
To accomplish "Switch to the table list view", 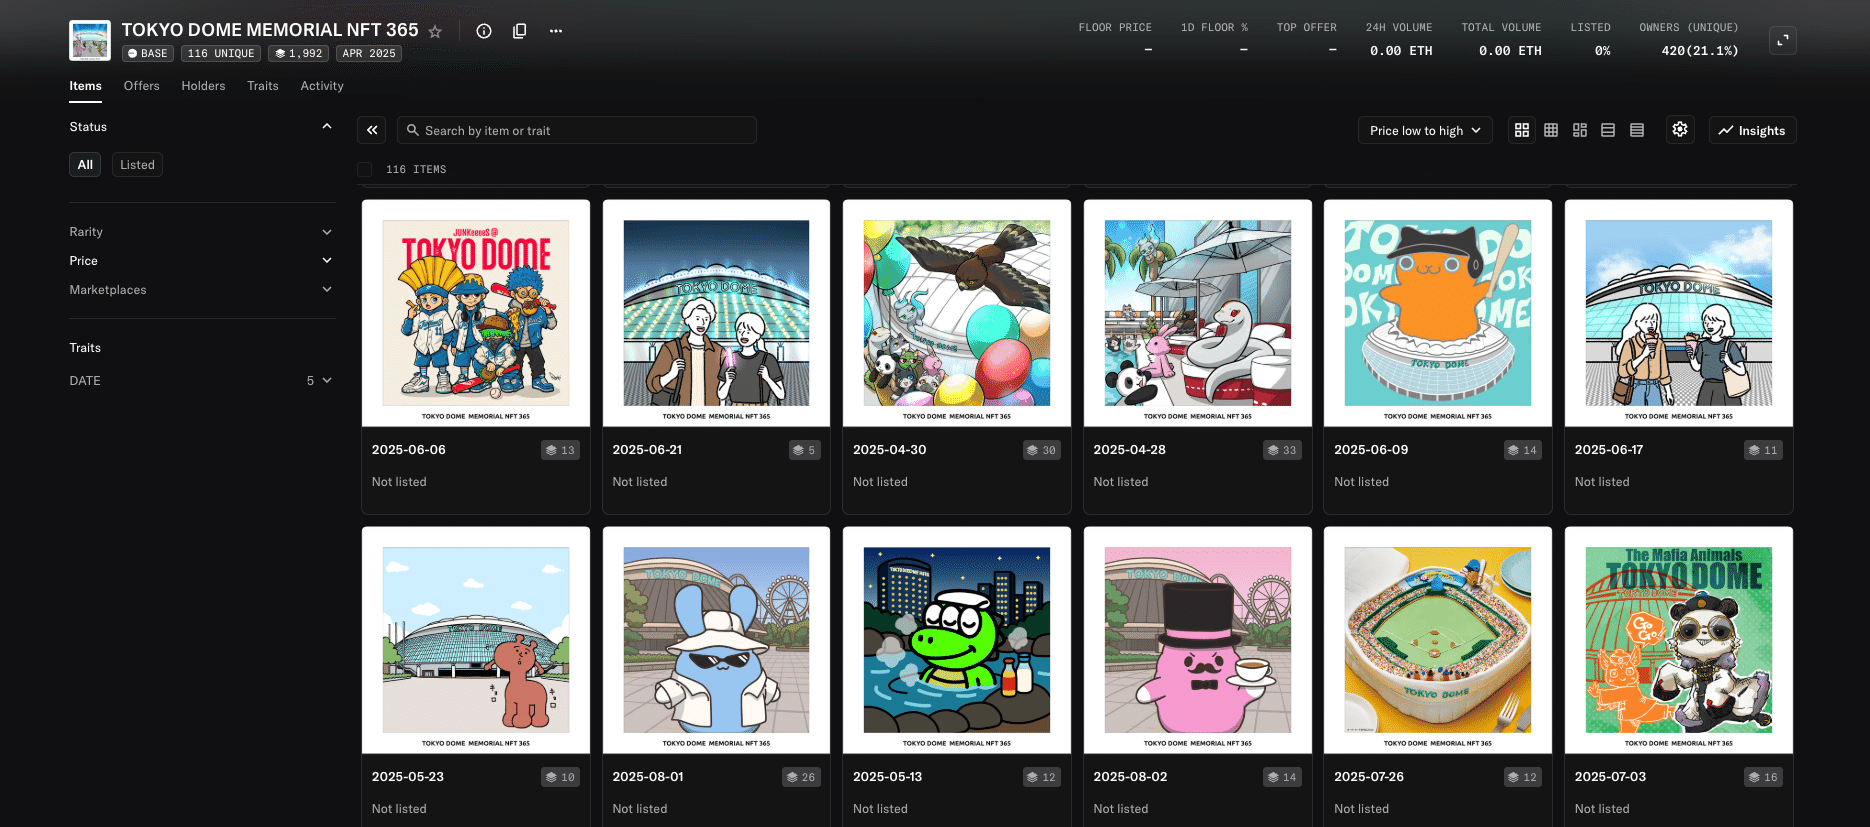I will point(1637,130).
